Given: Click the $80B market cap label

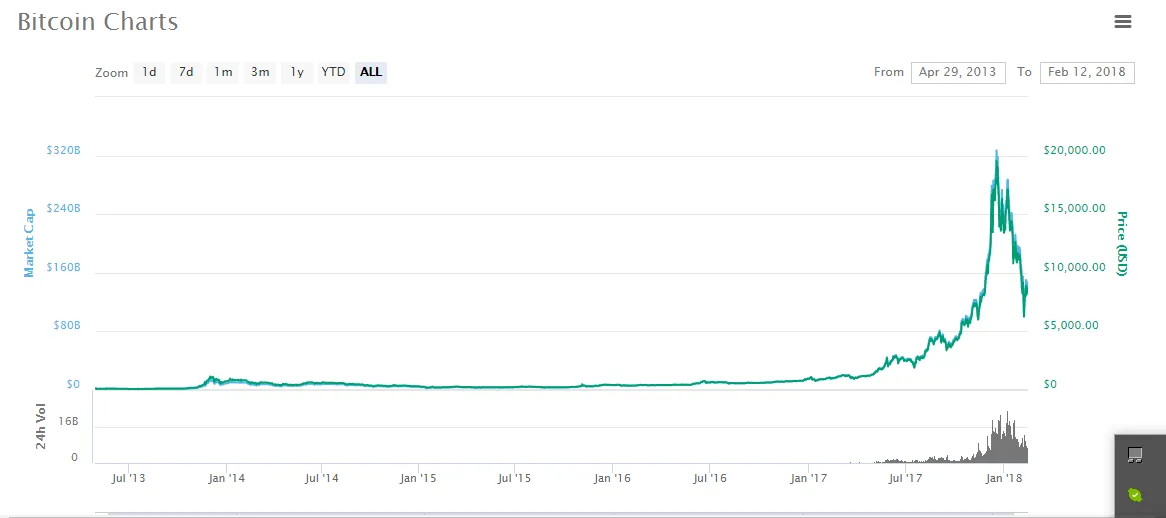Looking at the screenshot, I should [65, 326].
